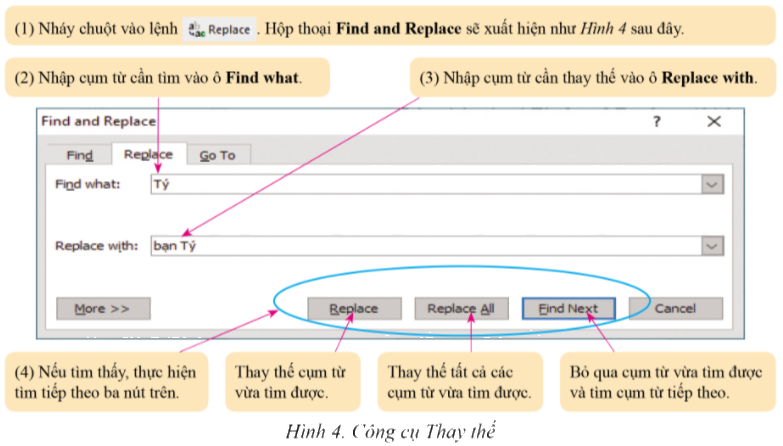Click the caption 'Hình 4. Công cụ Thay thế'
Image resolution: width=783 pixels, height=446 pixels.
(391, 432)
